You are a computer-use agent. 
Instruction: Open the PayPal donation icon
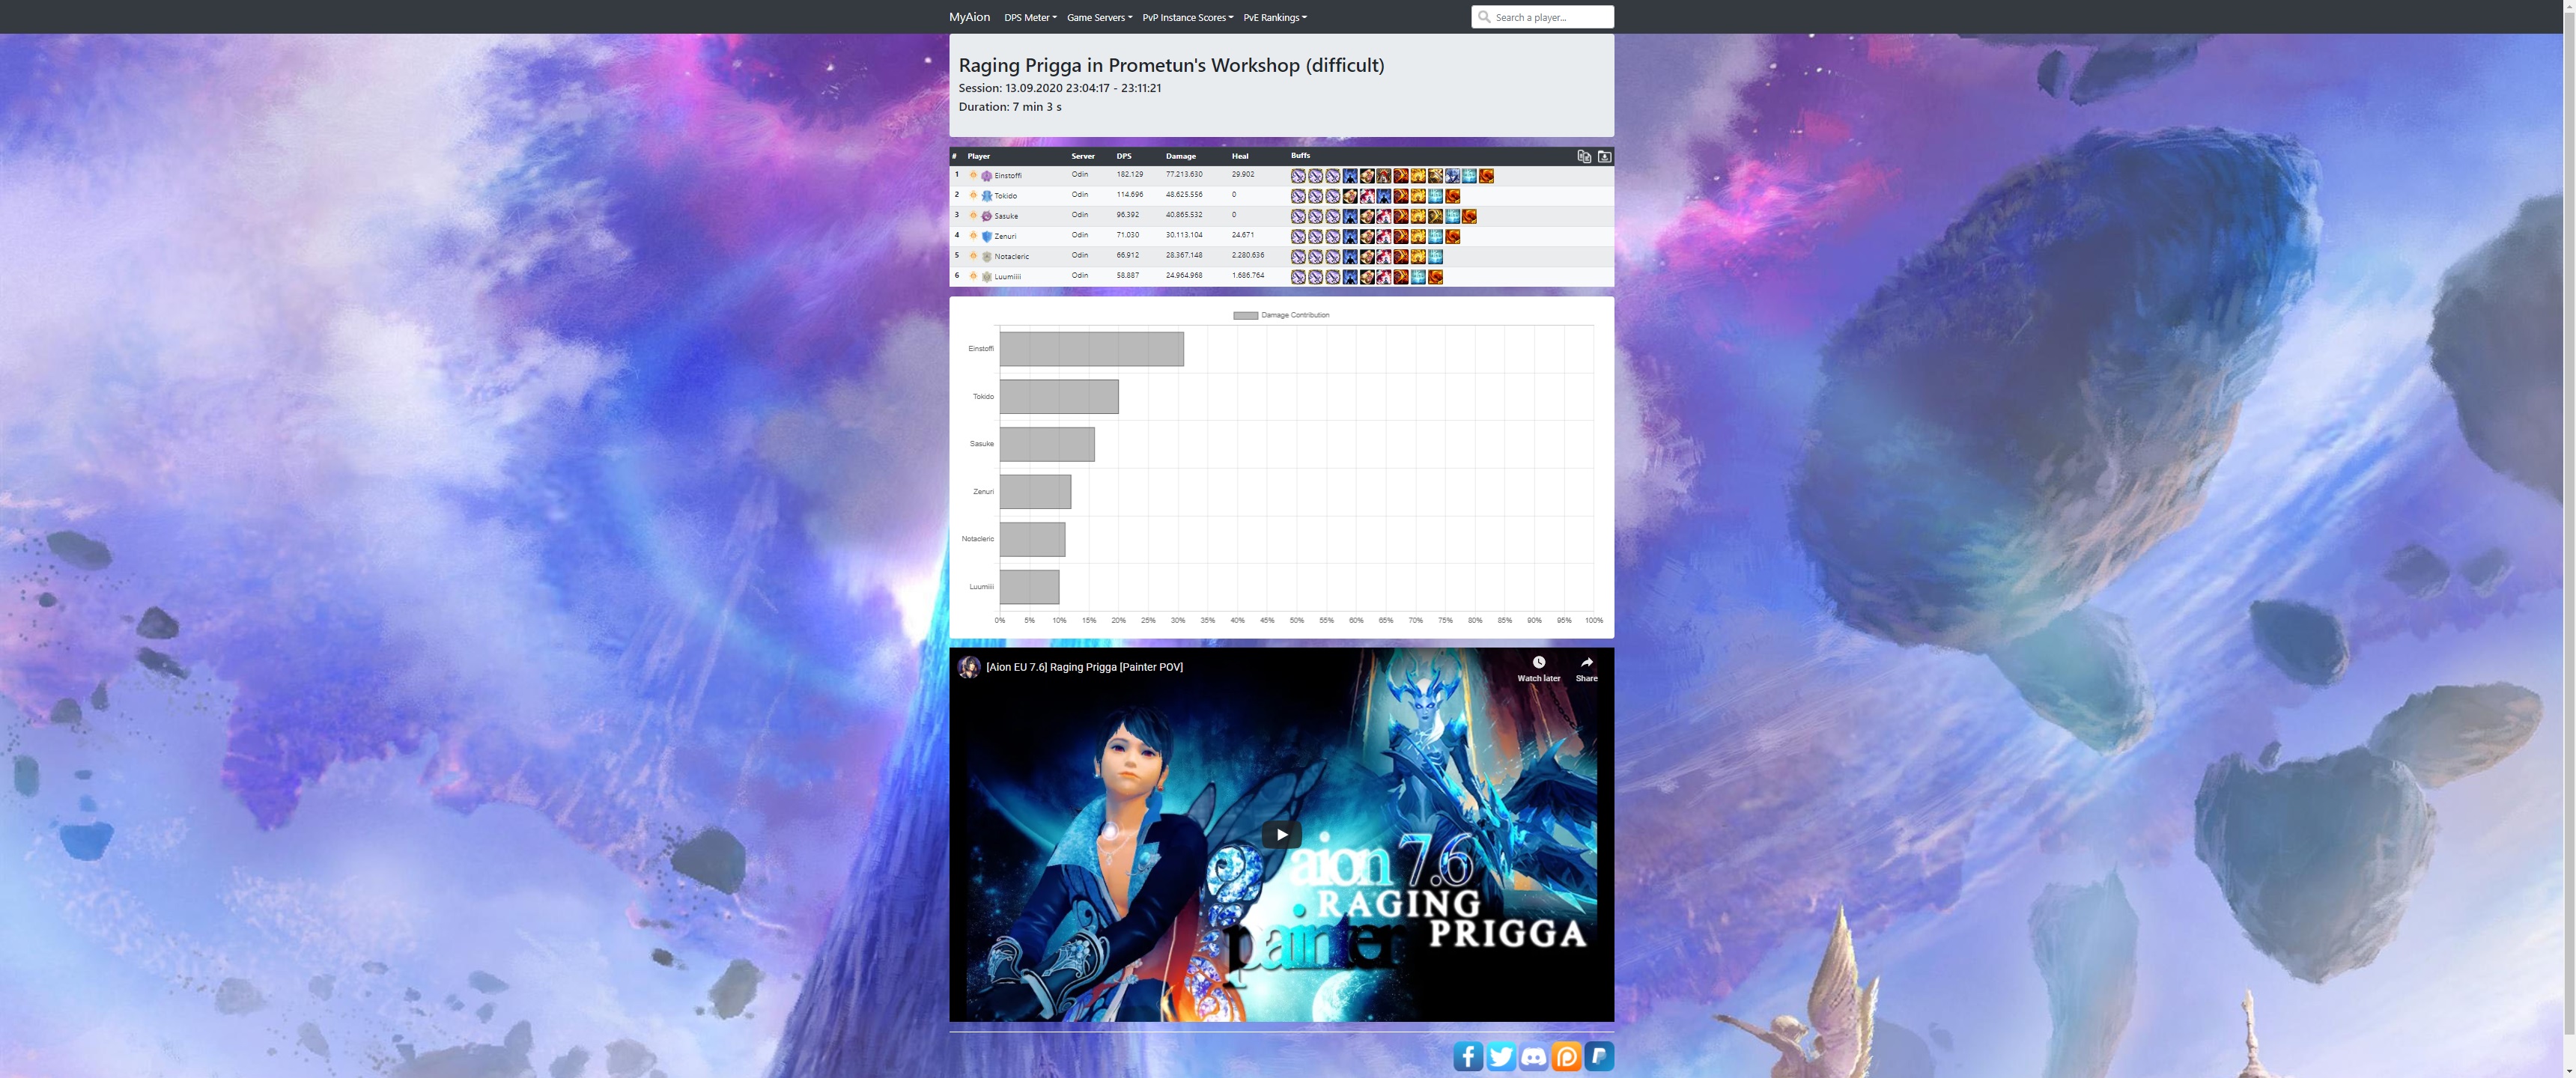(1599, 1056)
